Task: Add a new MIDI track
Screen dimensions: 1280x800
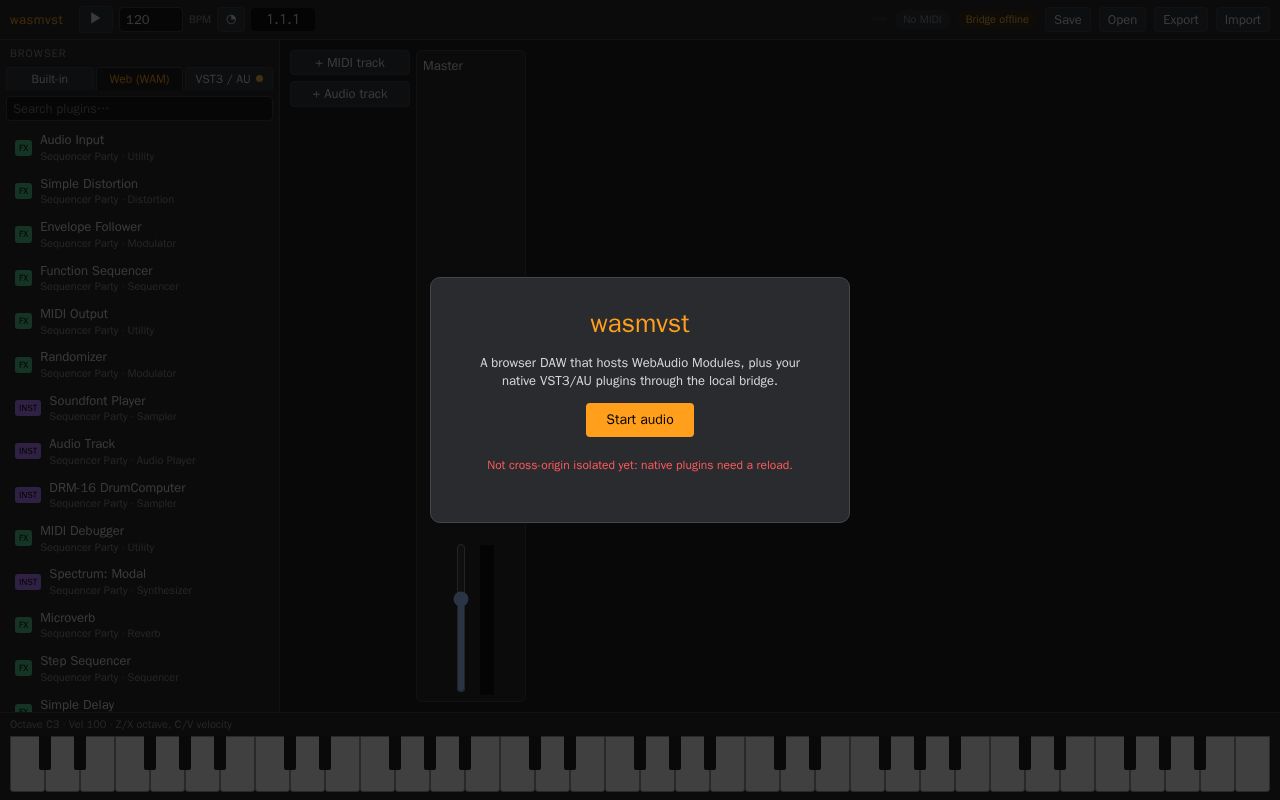Action: [350, 63]
